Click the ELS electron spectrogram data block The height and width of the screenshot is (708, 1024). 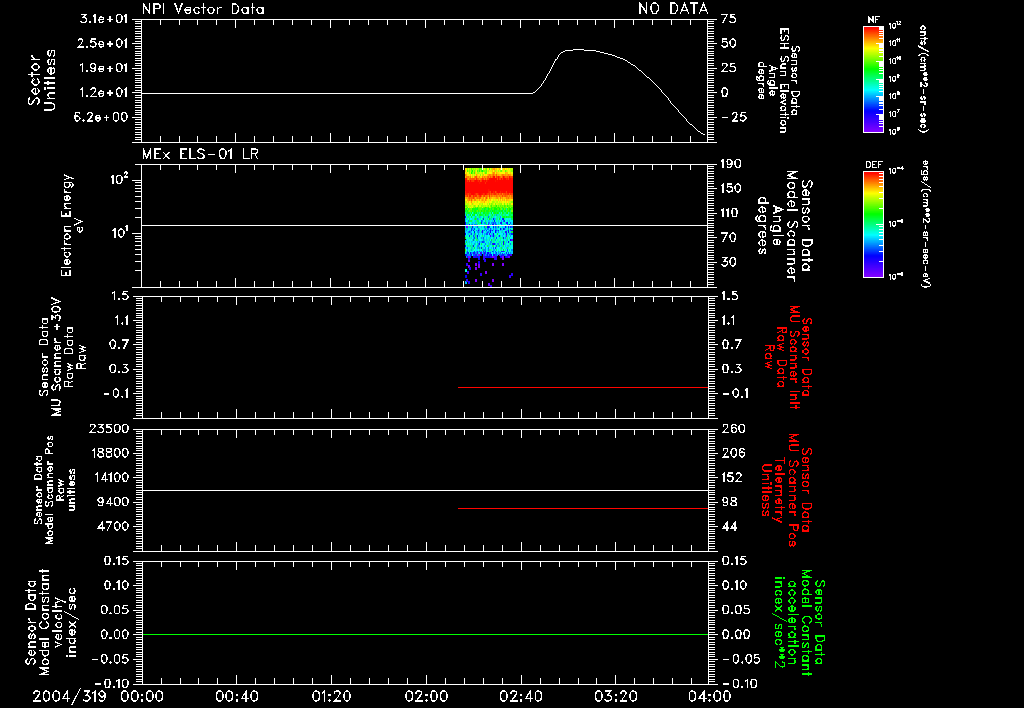pos(488,226)
